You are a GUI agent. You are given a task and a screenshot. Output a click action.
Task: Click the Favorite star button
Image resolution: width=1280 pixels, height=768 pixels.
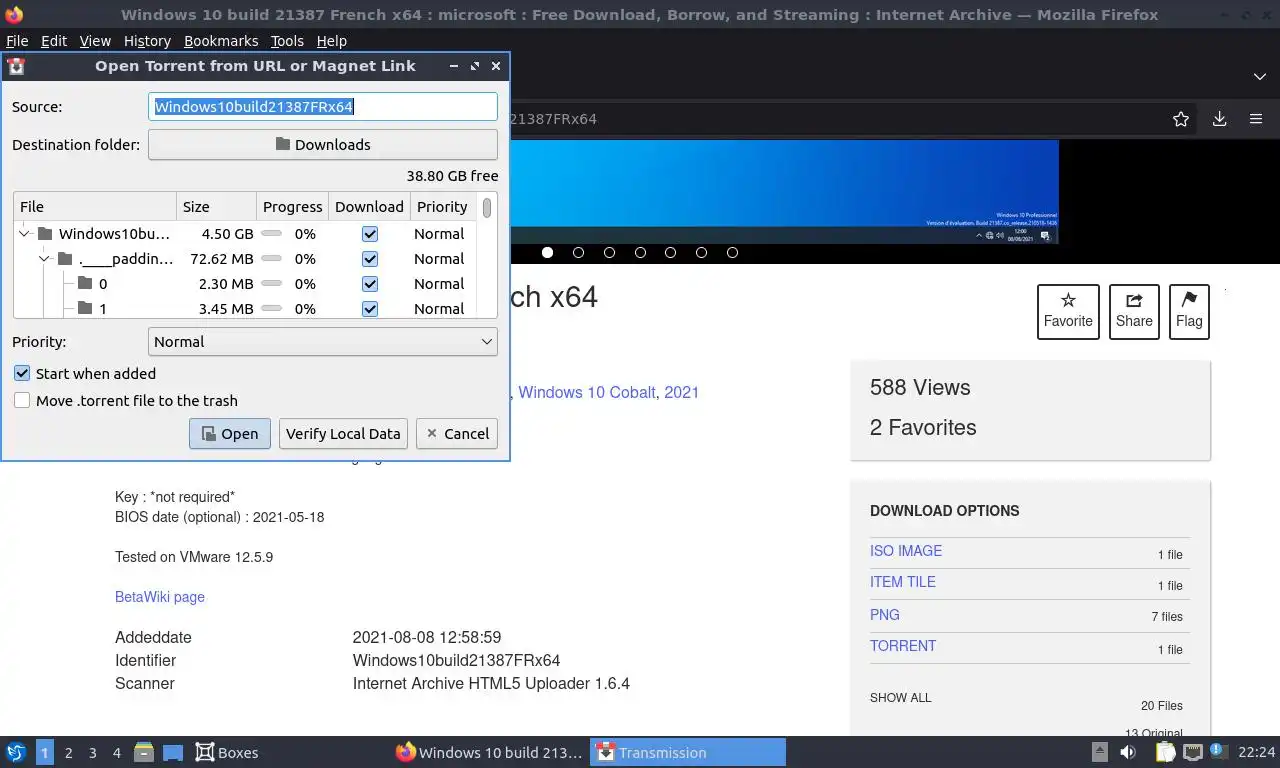point(1068,312)
